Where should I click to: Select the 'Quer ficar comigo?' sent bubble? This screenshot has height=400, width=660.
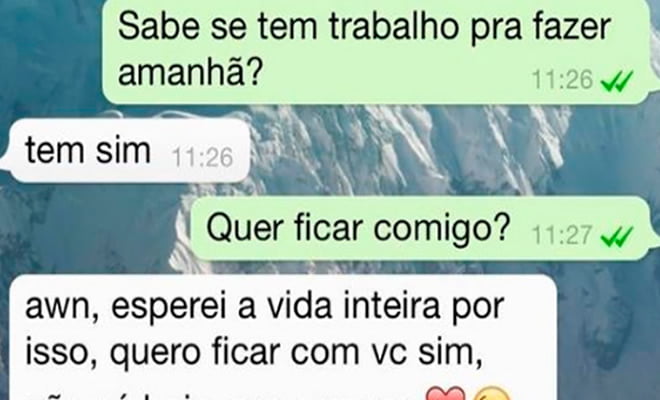[422, 228]
